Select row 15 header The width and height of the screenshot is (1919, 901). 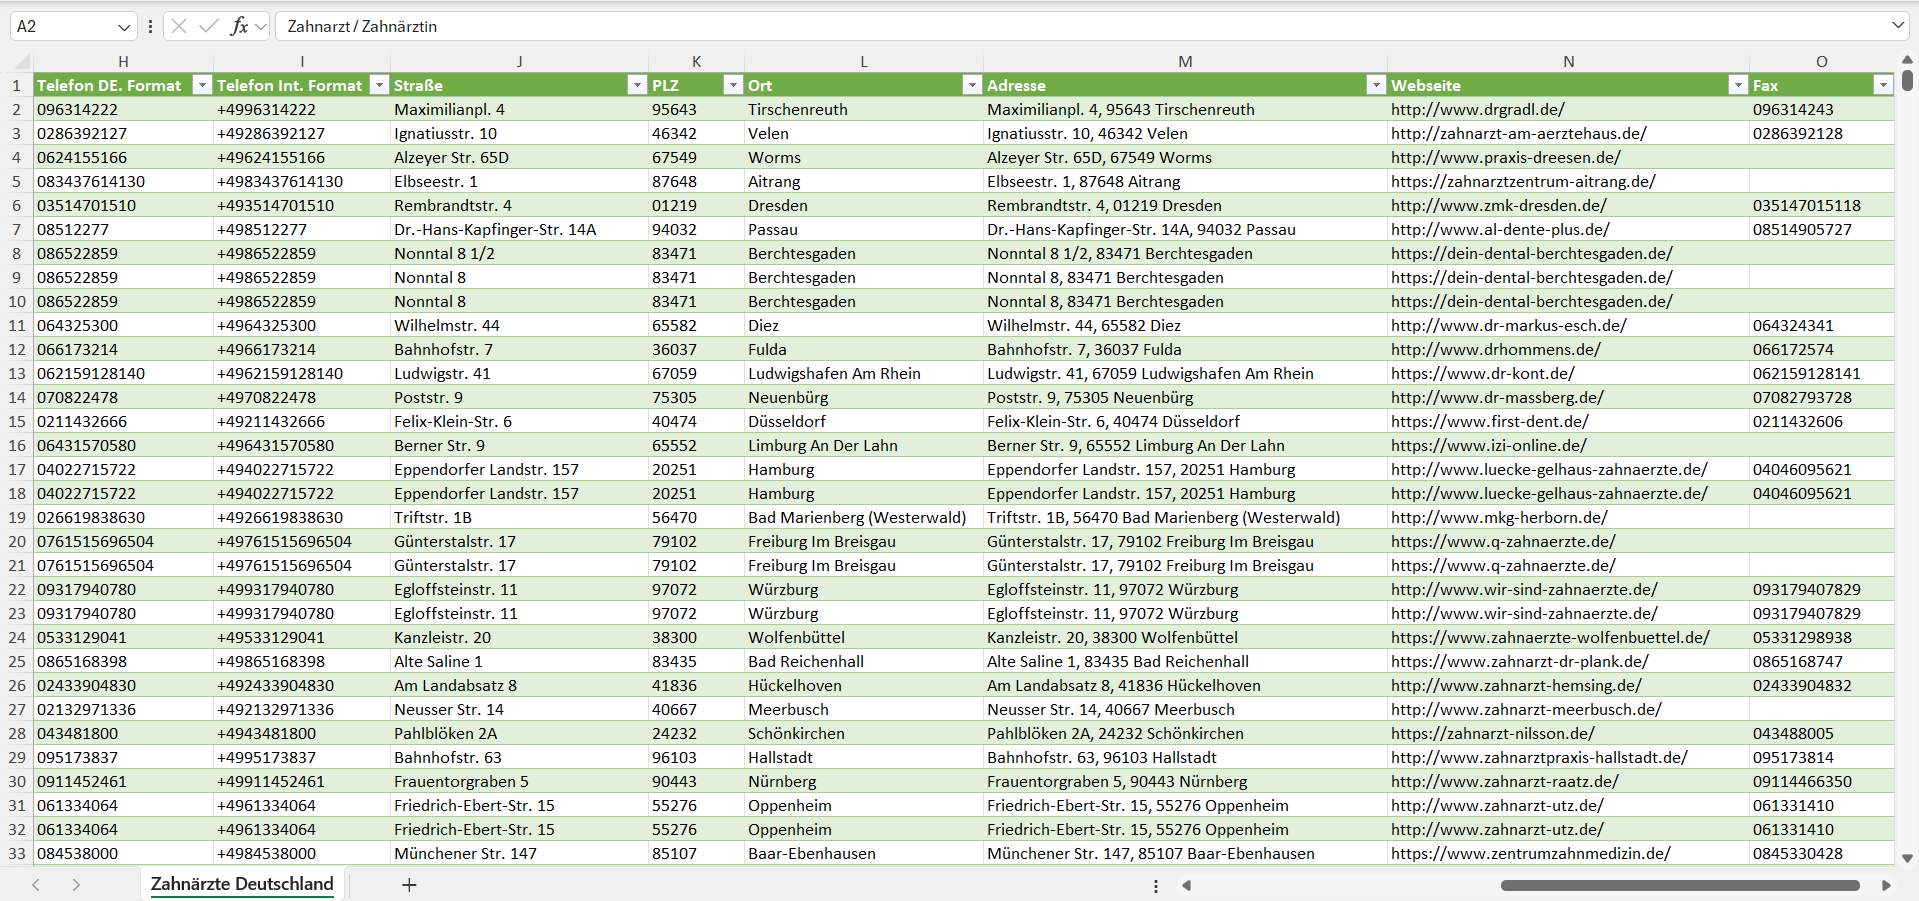coord(17,422)
